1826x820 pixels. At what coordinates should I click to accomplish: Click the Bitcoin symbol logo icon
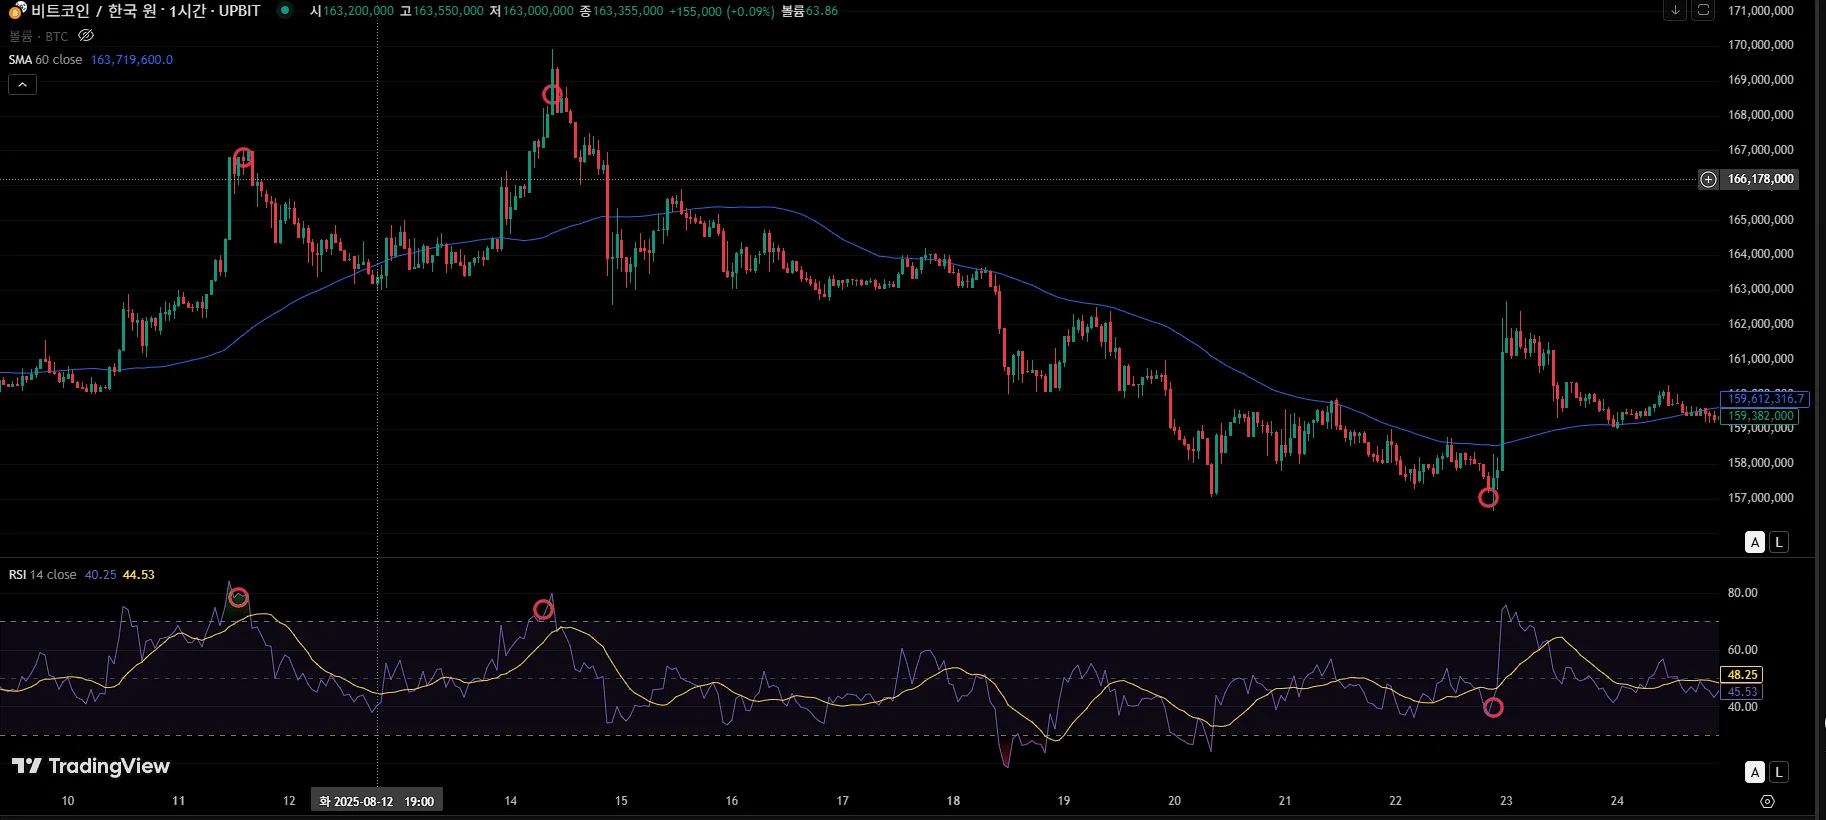[x=17, y=11]
